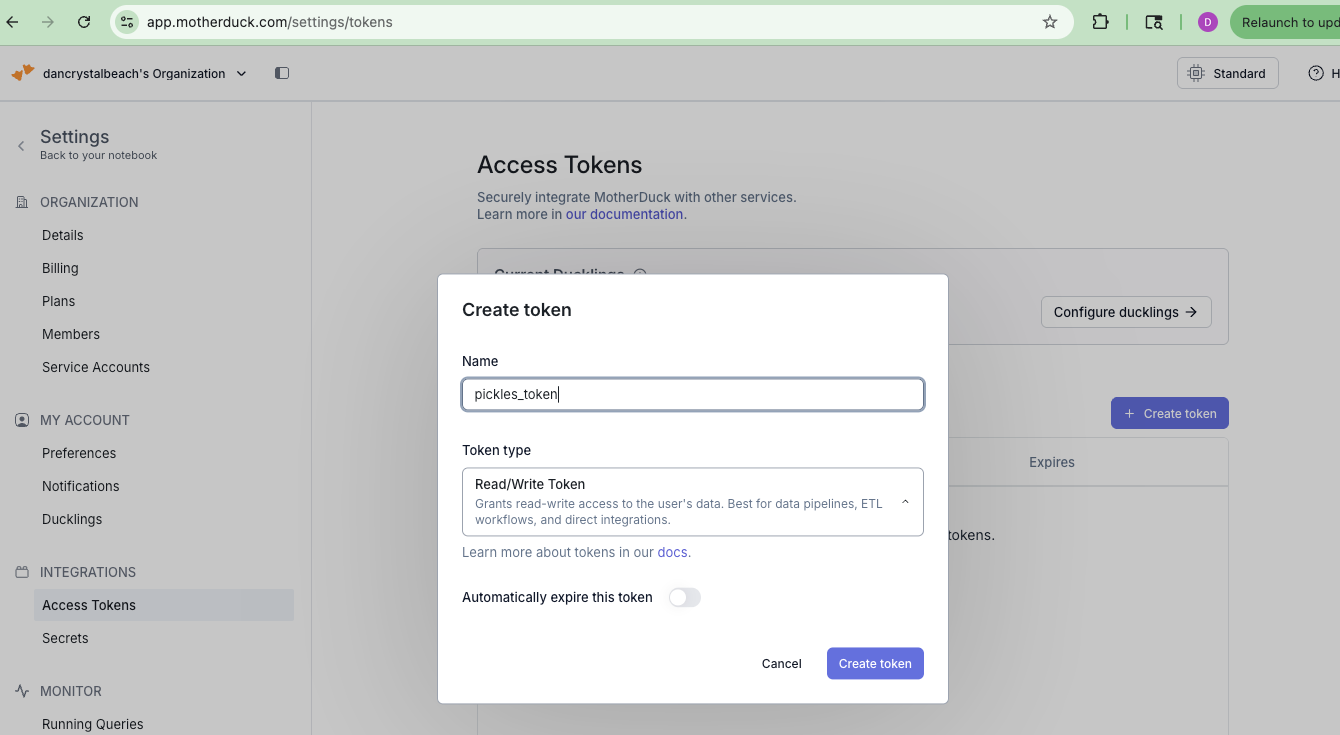
Task: Click the media search toolbar icon
Action: click(x=1154, y=22)
